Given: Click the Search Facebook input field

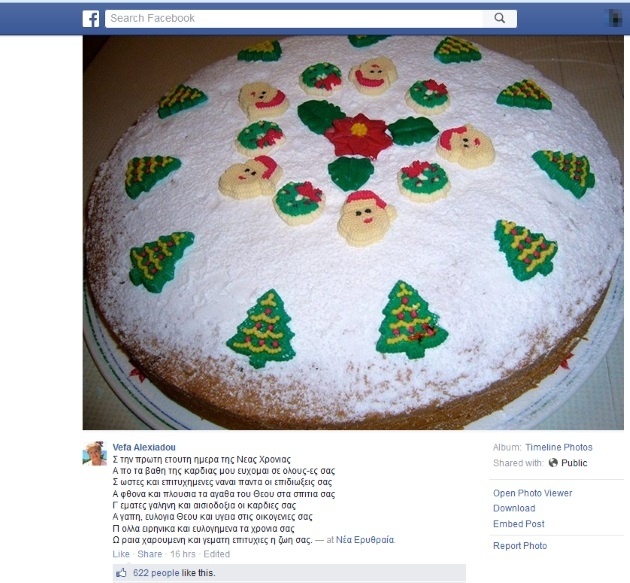Looking at the screenshot, I should (x=294, y=18).
